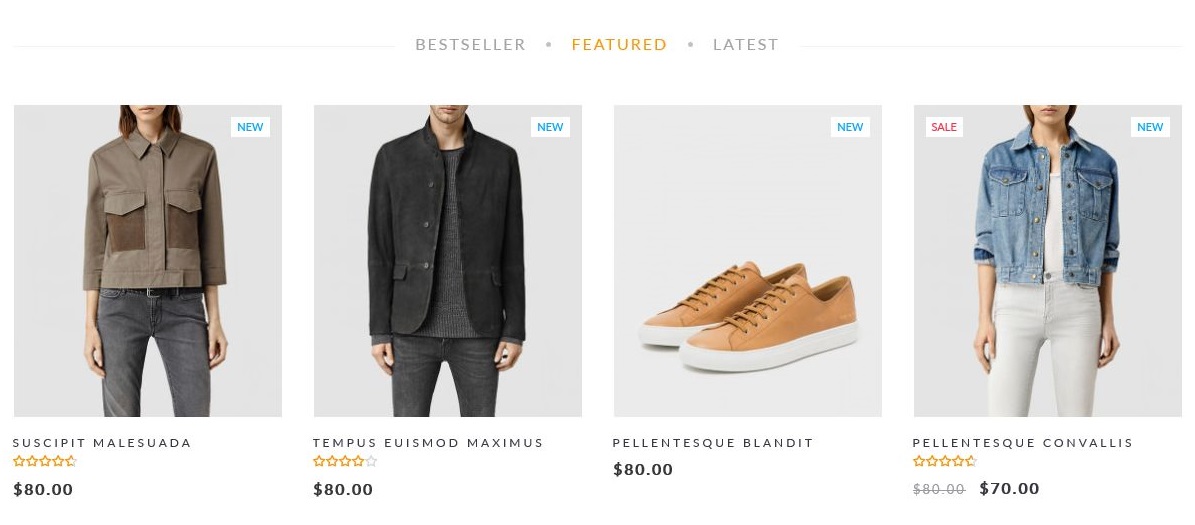View the black blazer product image

(x=448, y=260)
